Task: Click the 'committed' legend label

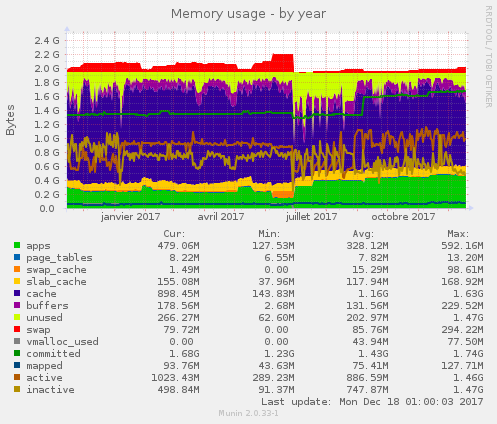Action: pos(53,354)
